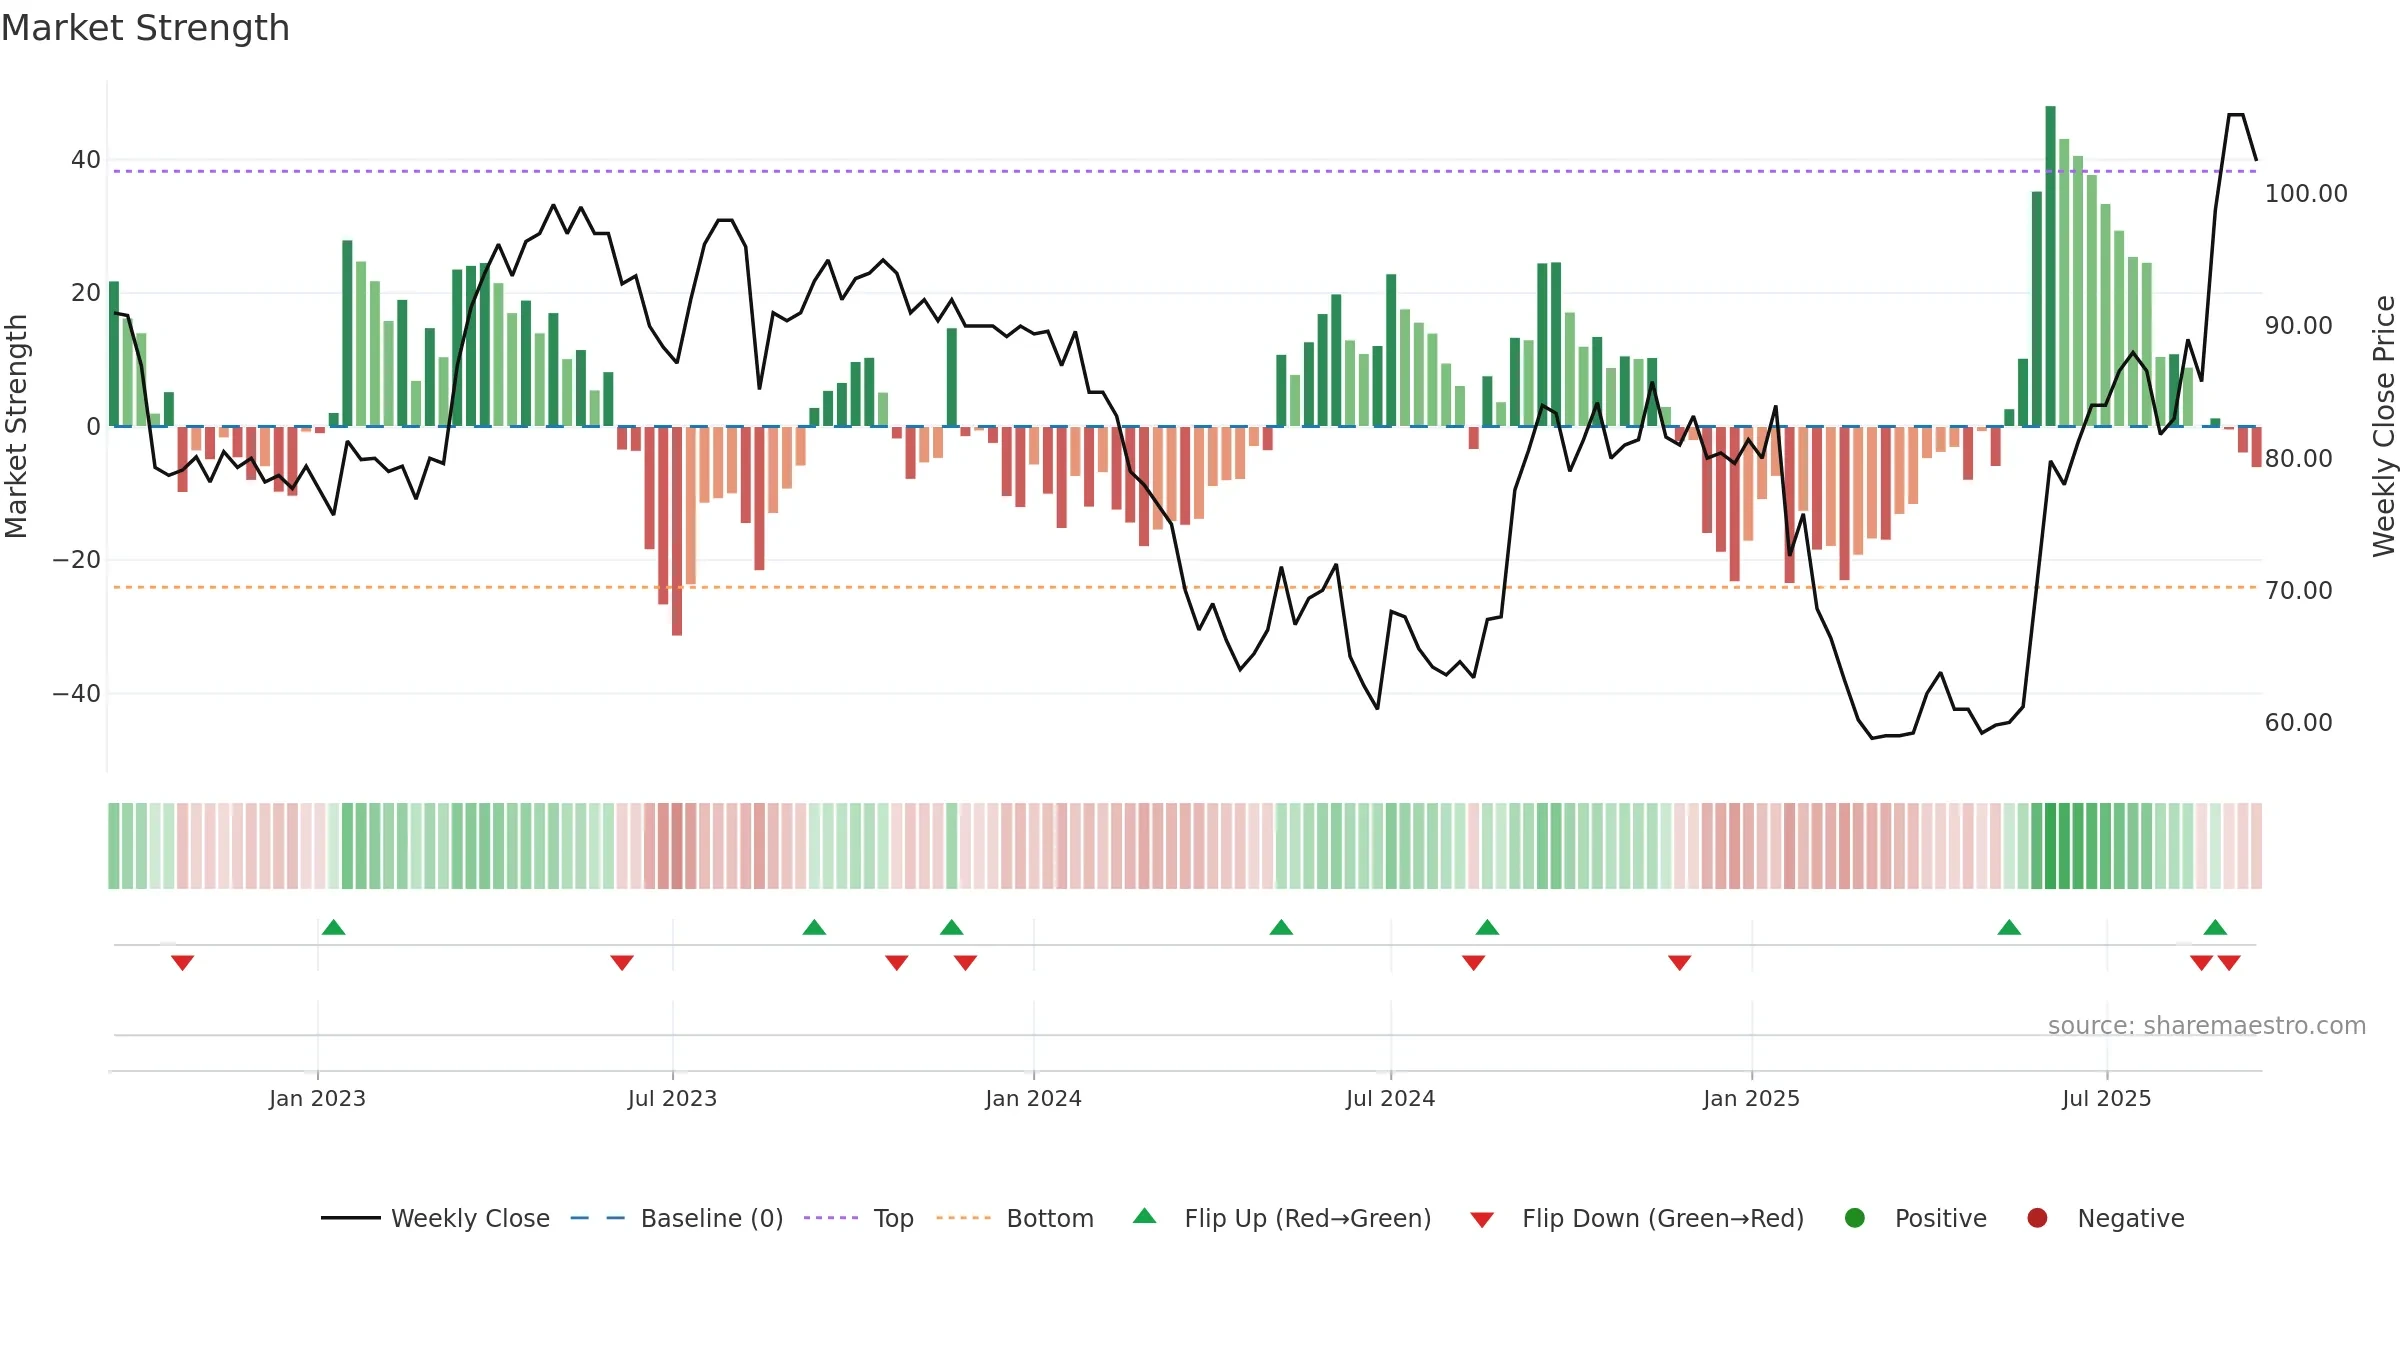The width and height of the screenshot is (2400, 1350).
Task: Click the deepest red bar near Jul 2023
Action: pyautogui.click(x=677, y=531)
